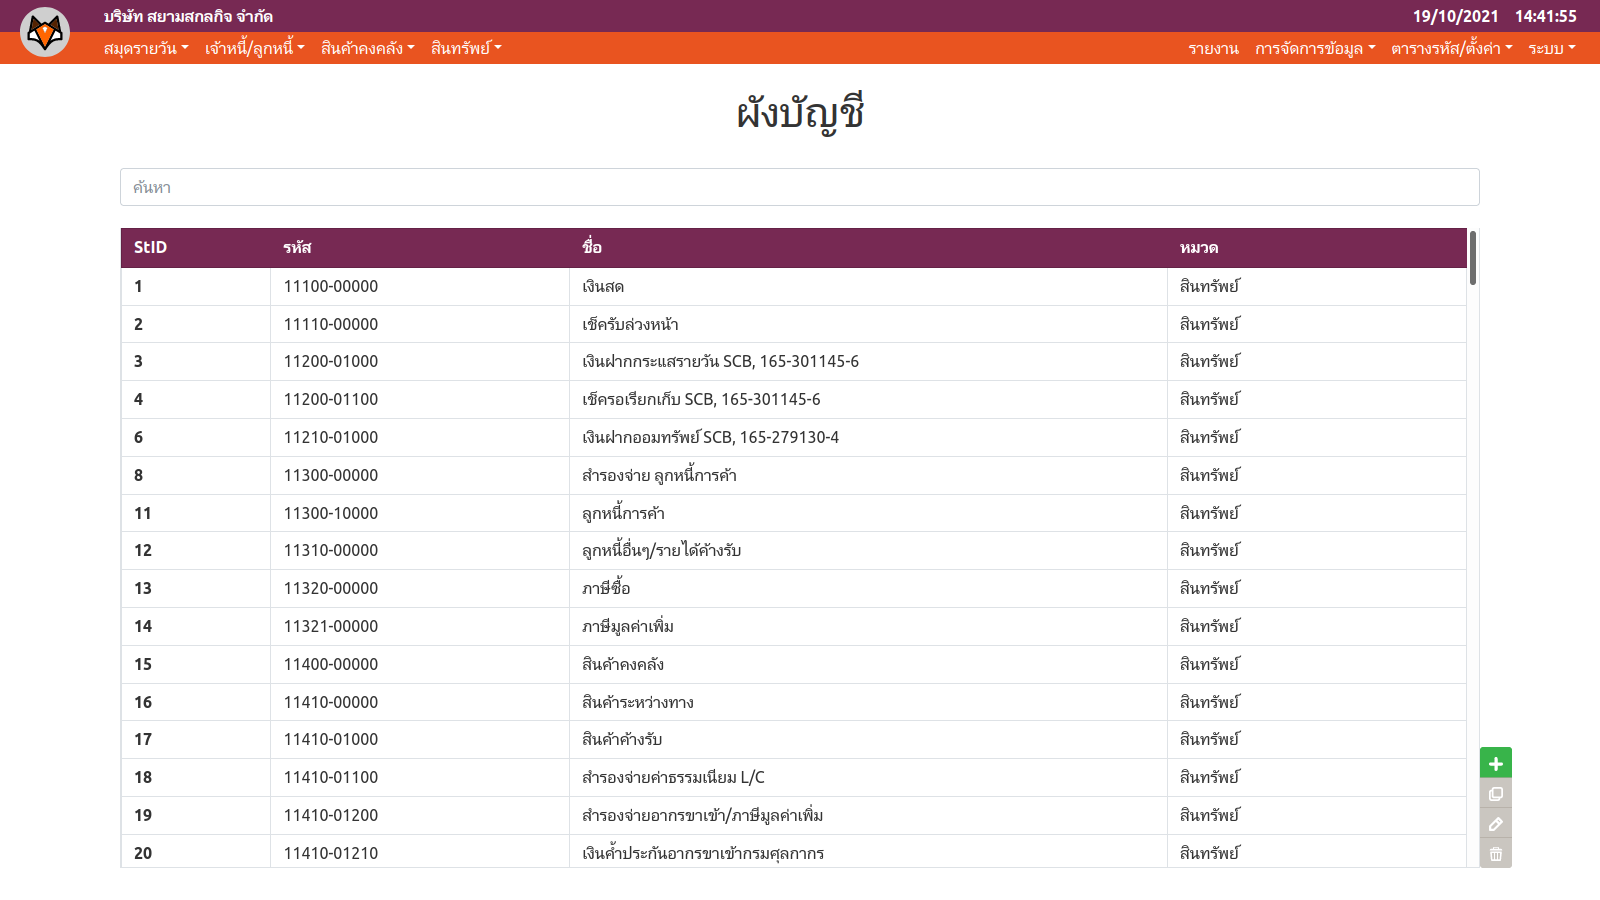Open the ตารางรหัส/ตั้งค่า dropdown
Viewport: 1600px width, 900px height.
point(1452,48)
